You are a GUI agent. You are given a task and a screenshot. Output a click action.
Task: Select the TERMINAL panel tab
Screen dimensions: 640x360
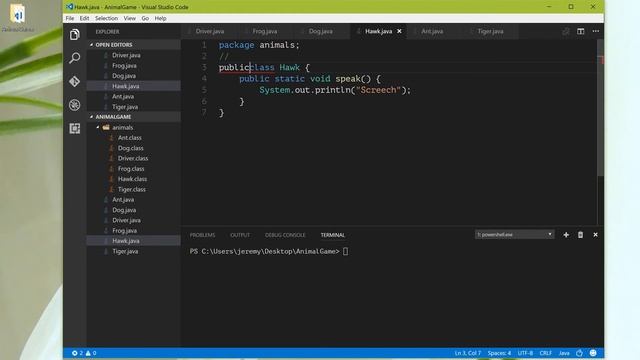tap(333, 235)
